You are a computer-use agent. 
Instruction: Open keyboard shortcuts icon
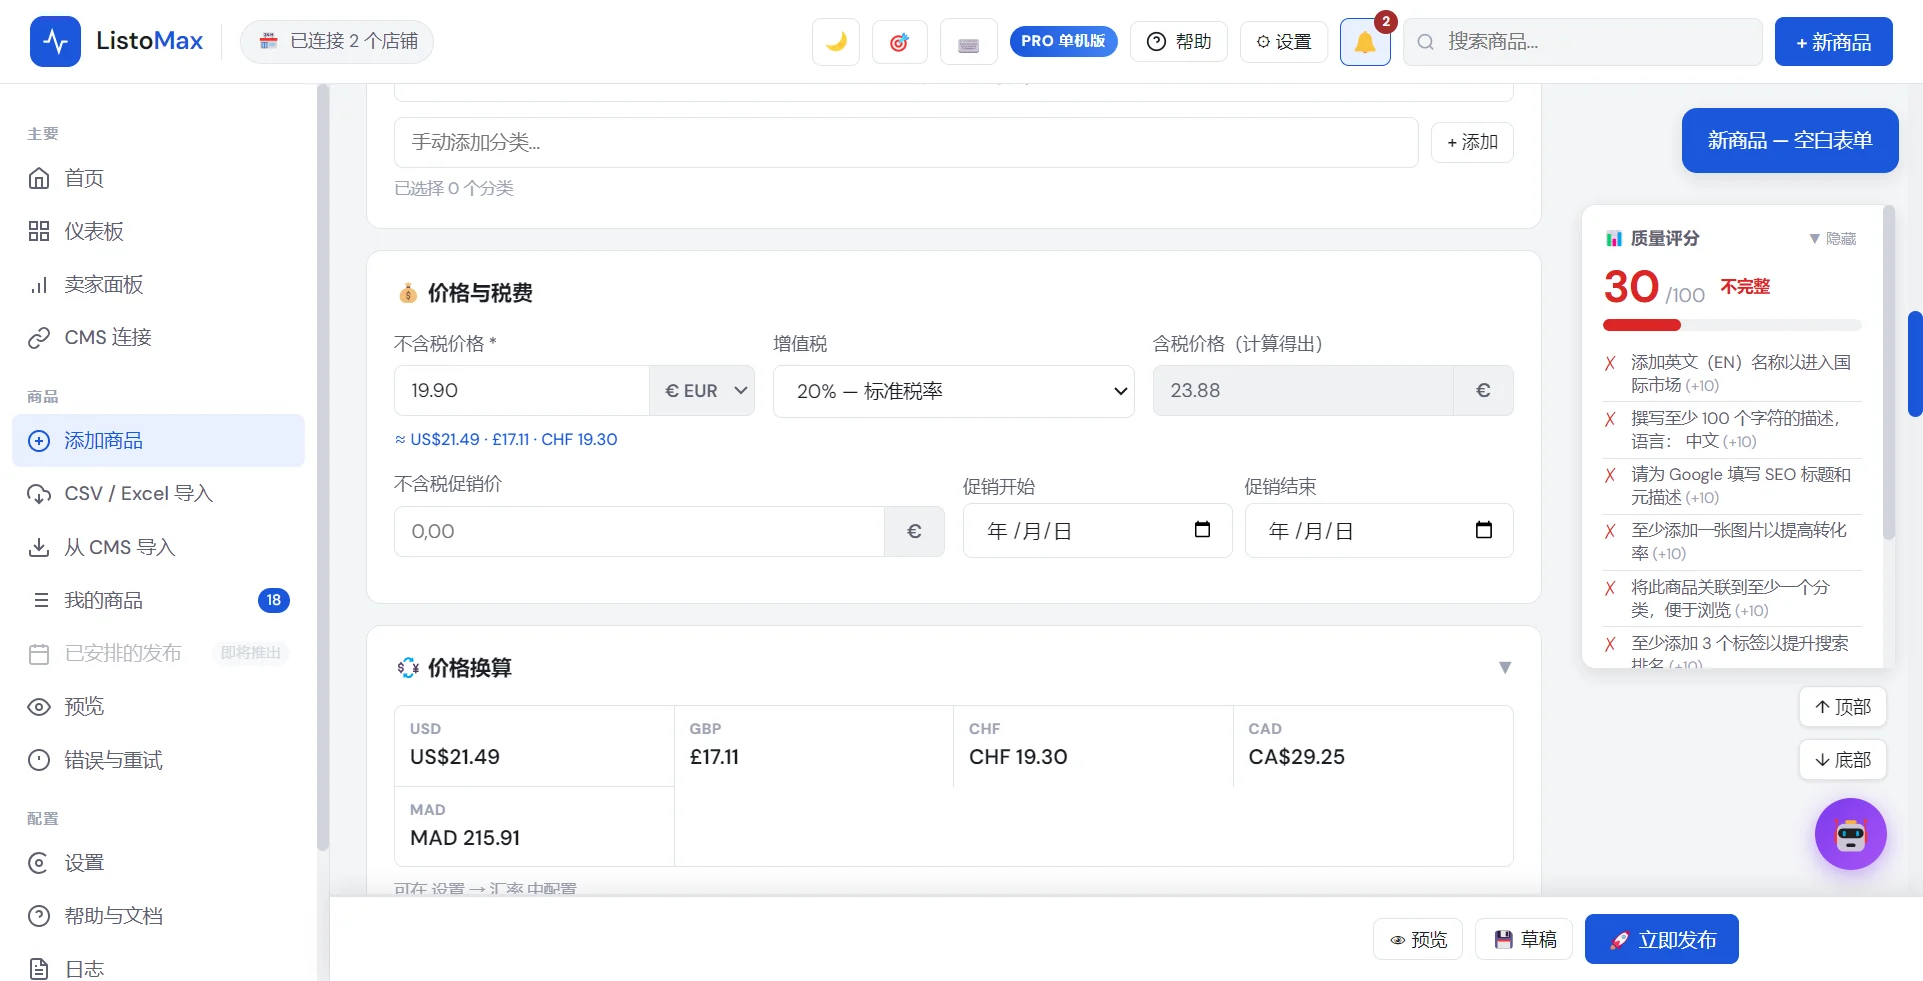[x=968, y=42]
